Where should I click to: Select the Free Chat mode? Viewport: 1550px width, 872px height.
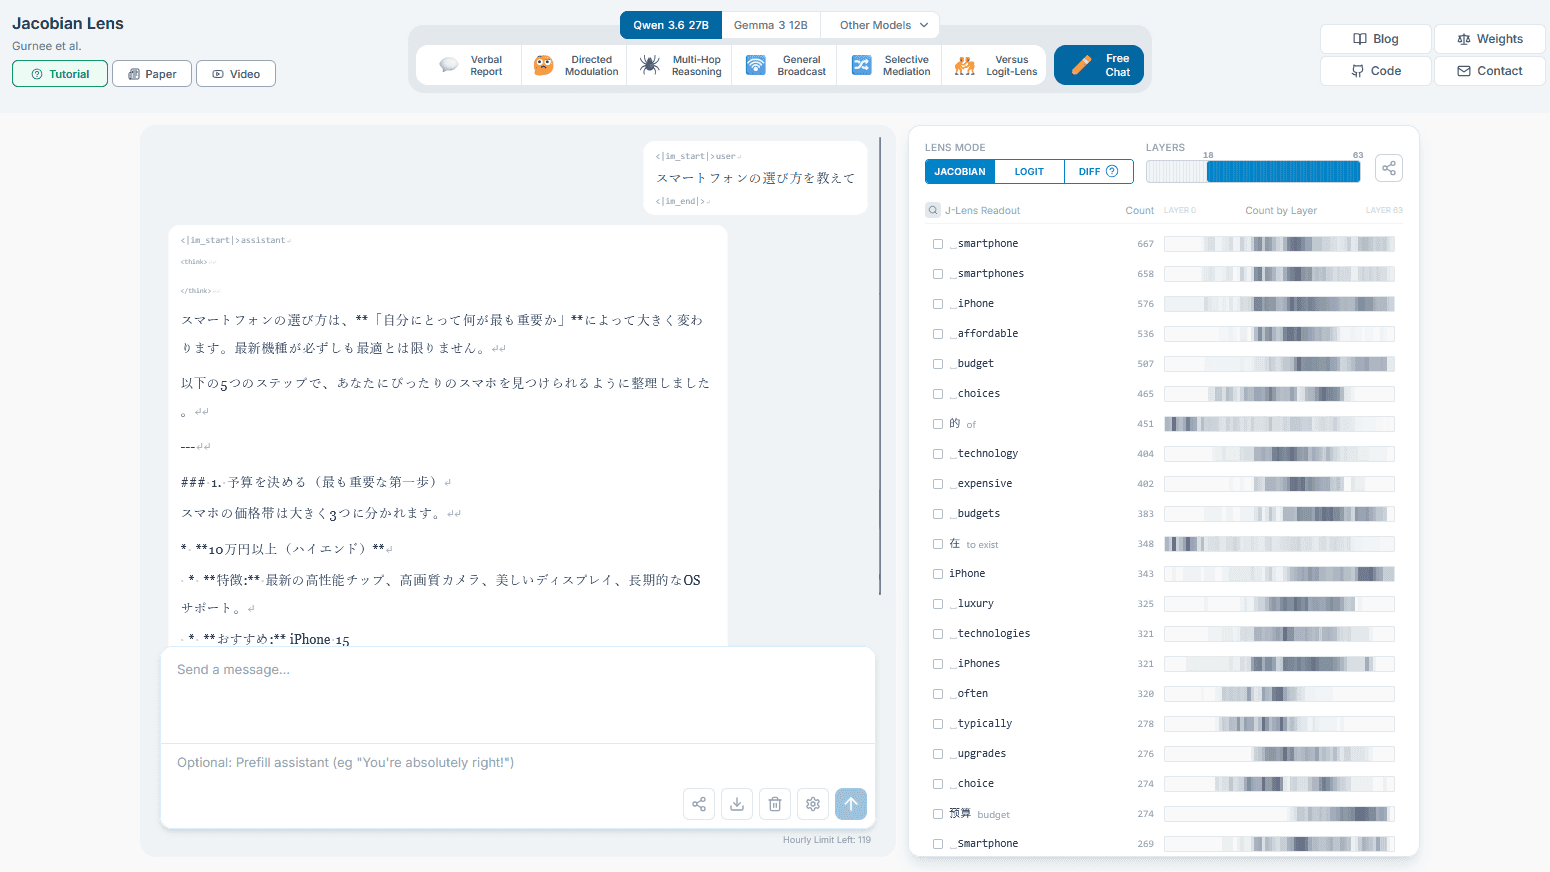(x=1099, y=66)
